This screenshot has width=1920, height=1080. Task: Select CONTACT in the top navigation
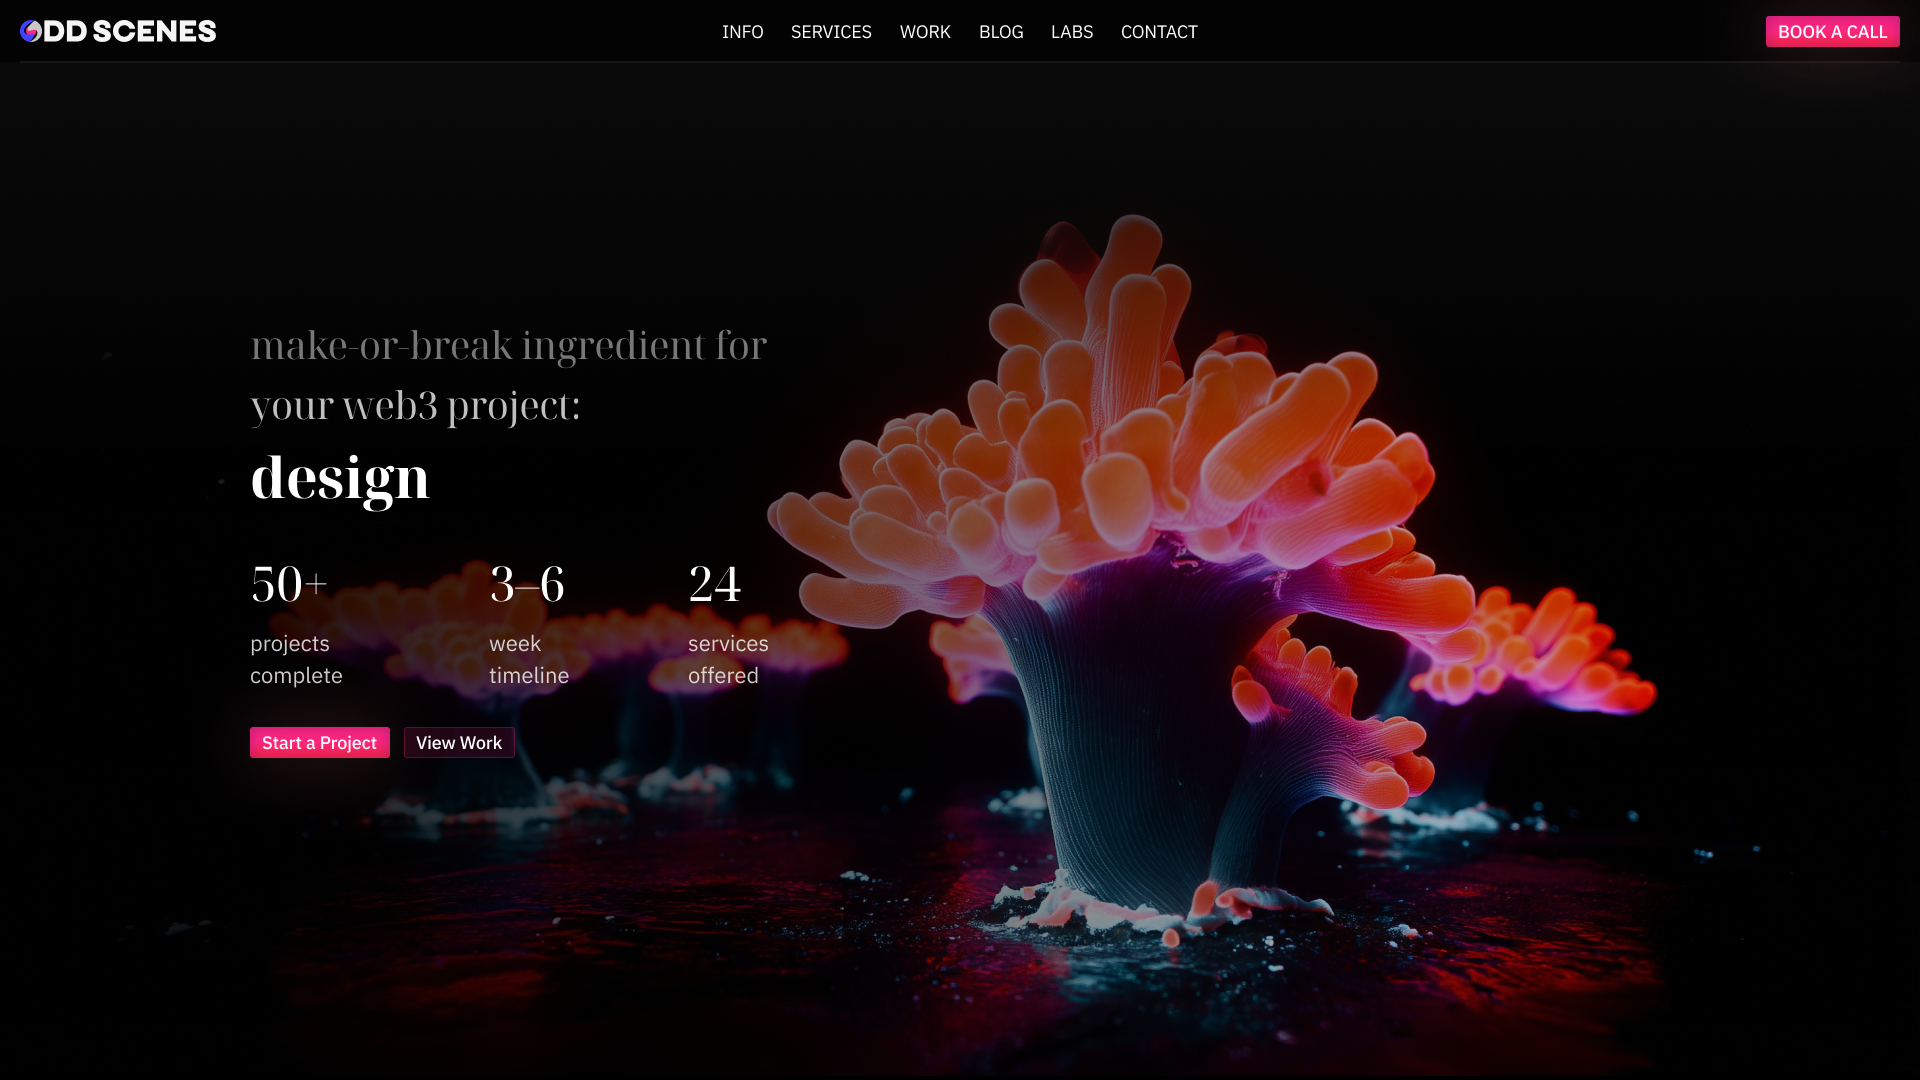(1159, 32)
